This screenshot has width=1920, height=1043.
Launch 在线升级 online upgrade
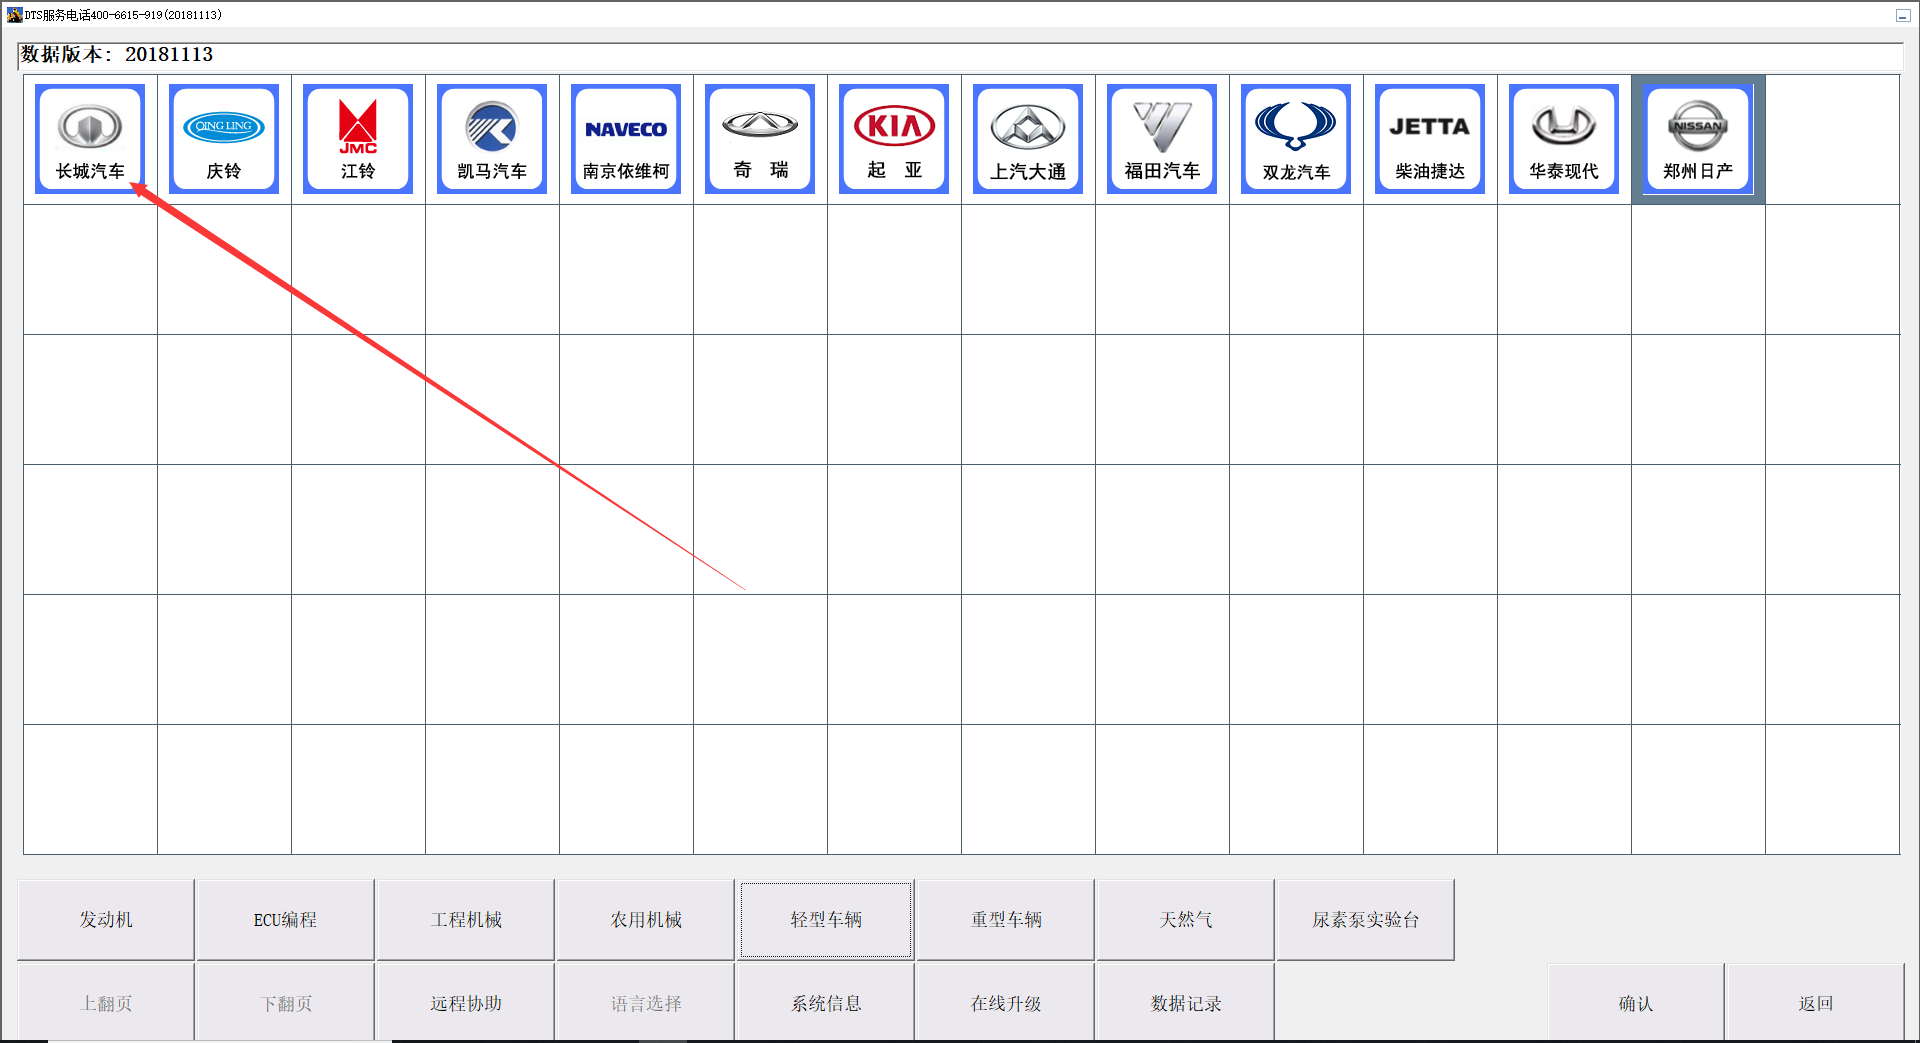(x=1006, y=1003)
